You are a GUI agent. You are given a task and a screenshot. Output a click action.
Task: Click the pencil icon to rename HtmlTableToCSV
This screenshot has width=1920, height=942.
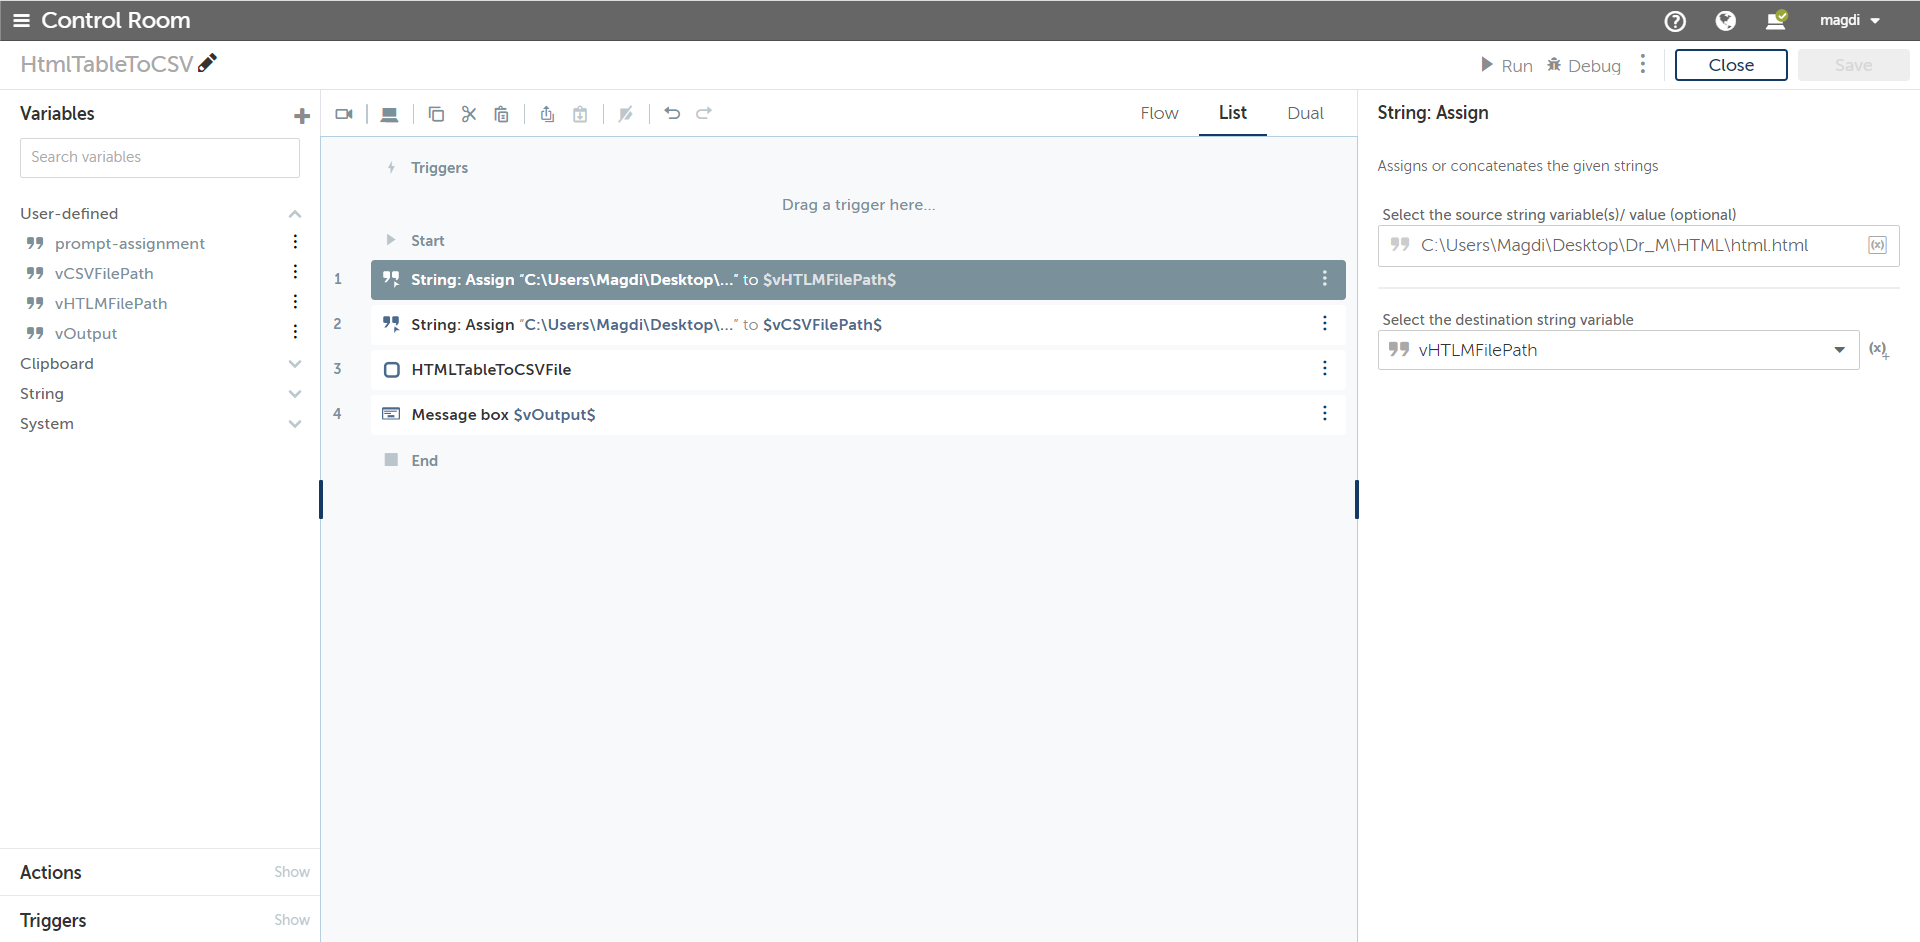click(x=208, y=63)
